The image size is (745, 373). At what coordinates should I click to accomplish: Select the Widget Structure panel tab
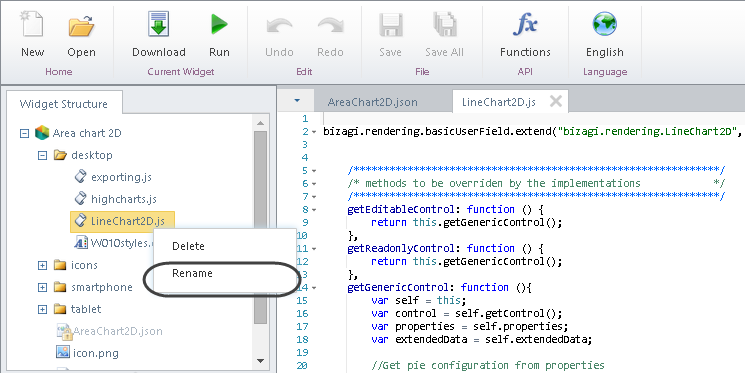coord(64,104)
